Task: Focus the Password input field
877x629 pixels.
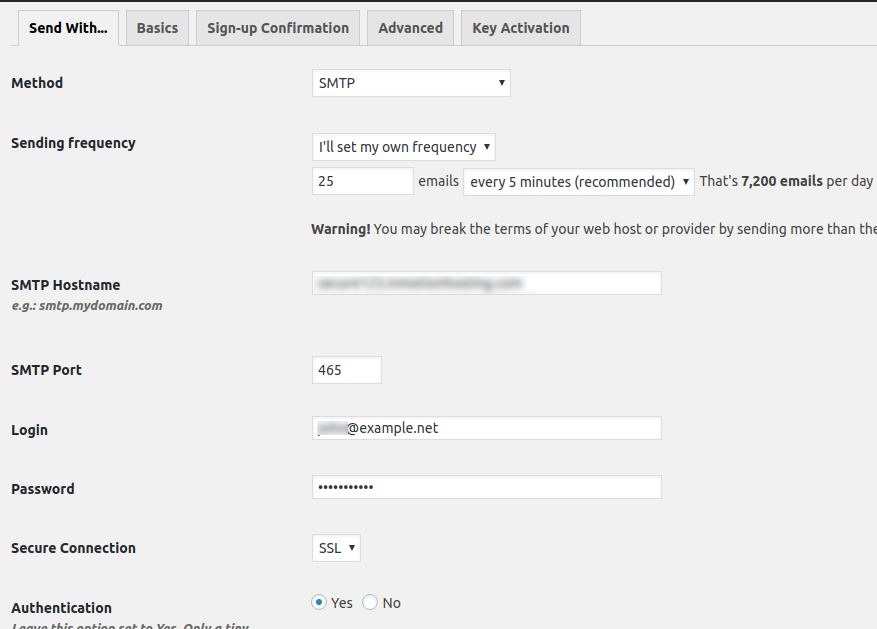Action: click(x=486, y=487)
